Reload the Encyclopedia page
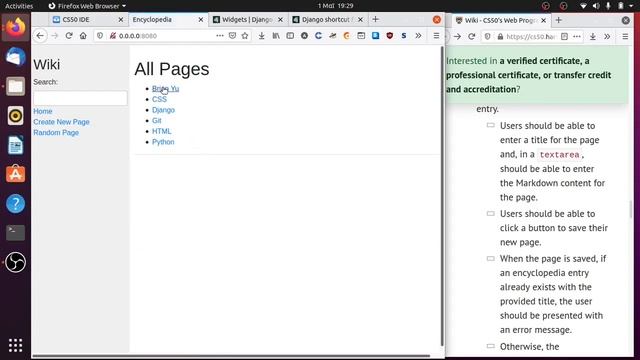 pos(69,36)
